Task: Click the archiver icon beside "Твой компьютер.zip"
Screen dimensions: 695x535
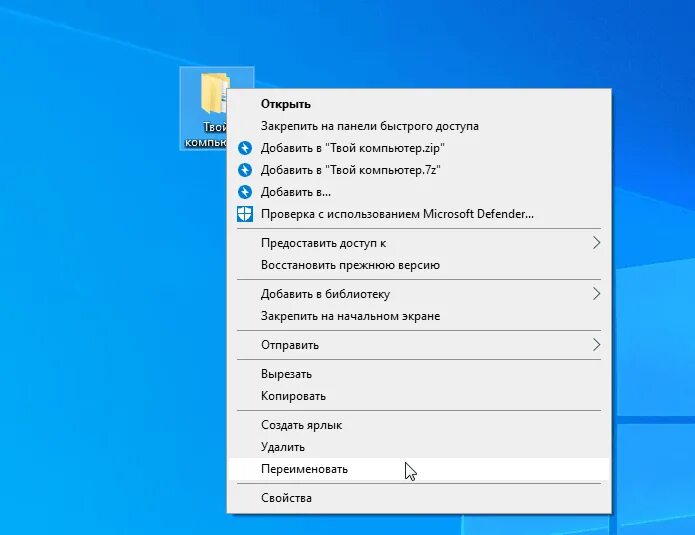Action: (245, 148)
